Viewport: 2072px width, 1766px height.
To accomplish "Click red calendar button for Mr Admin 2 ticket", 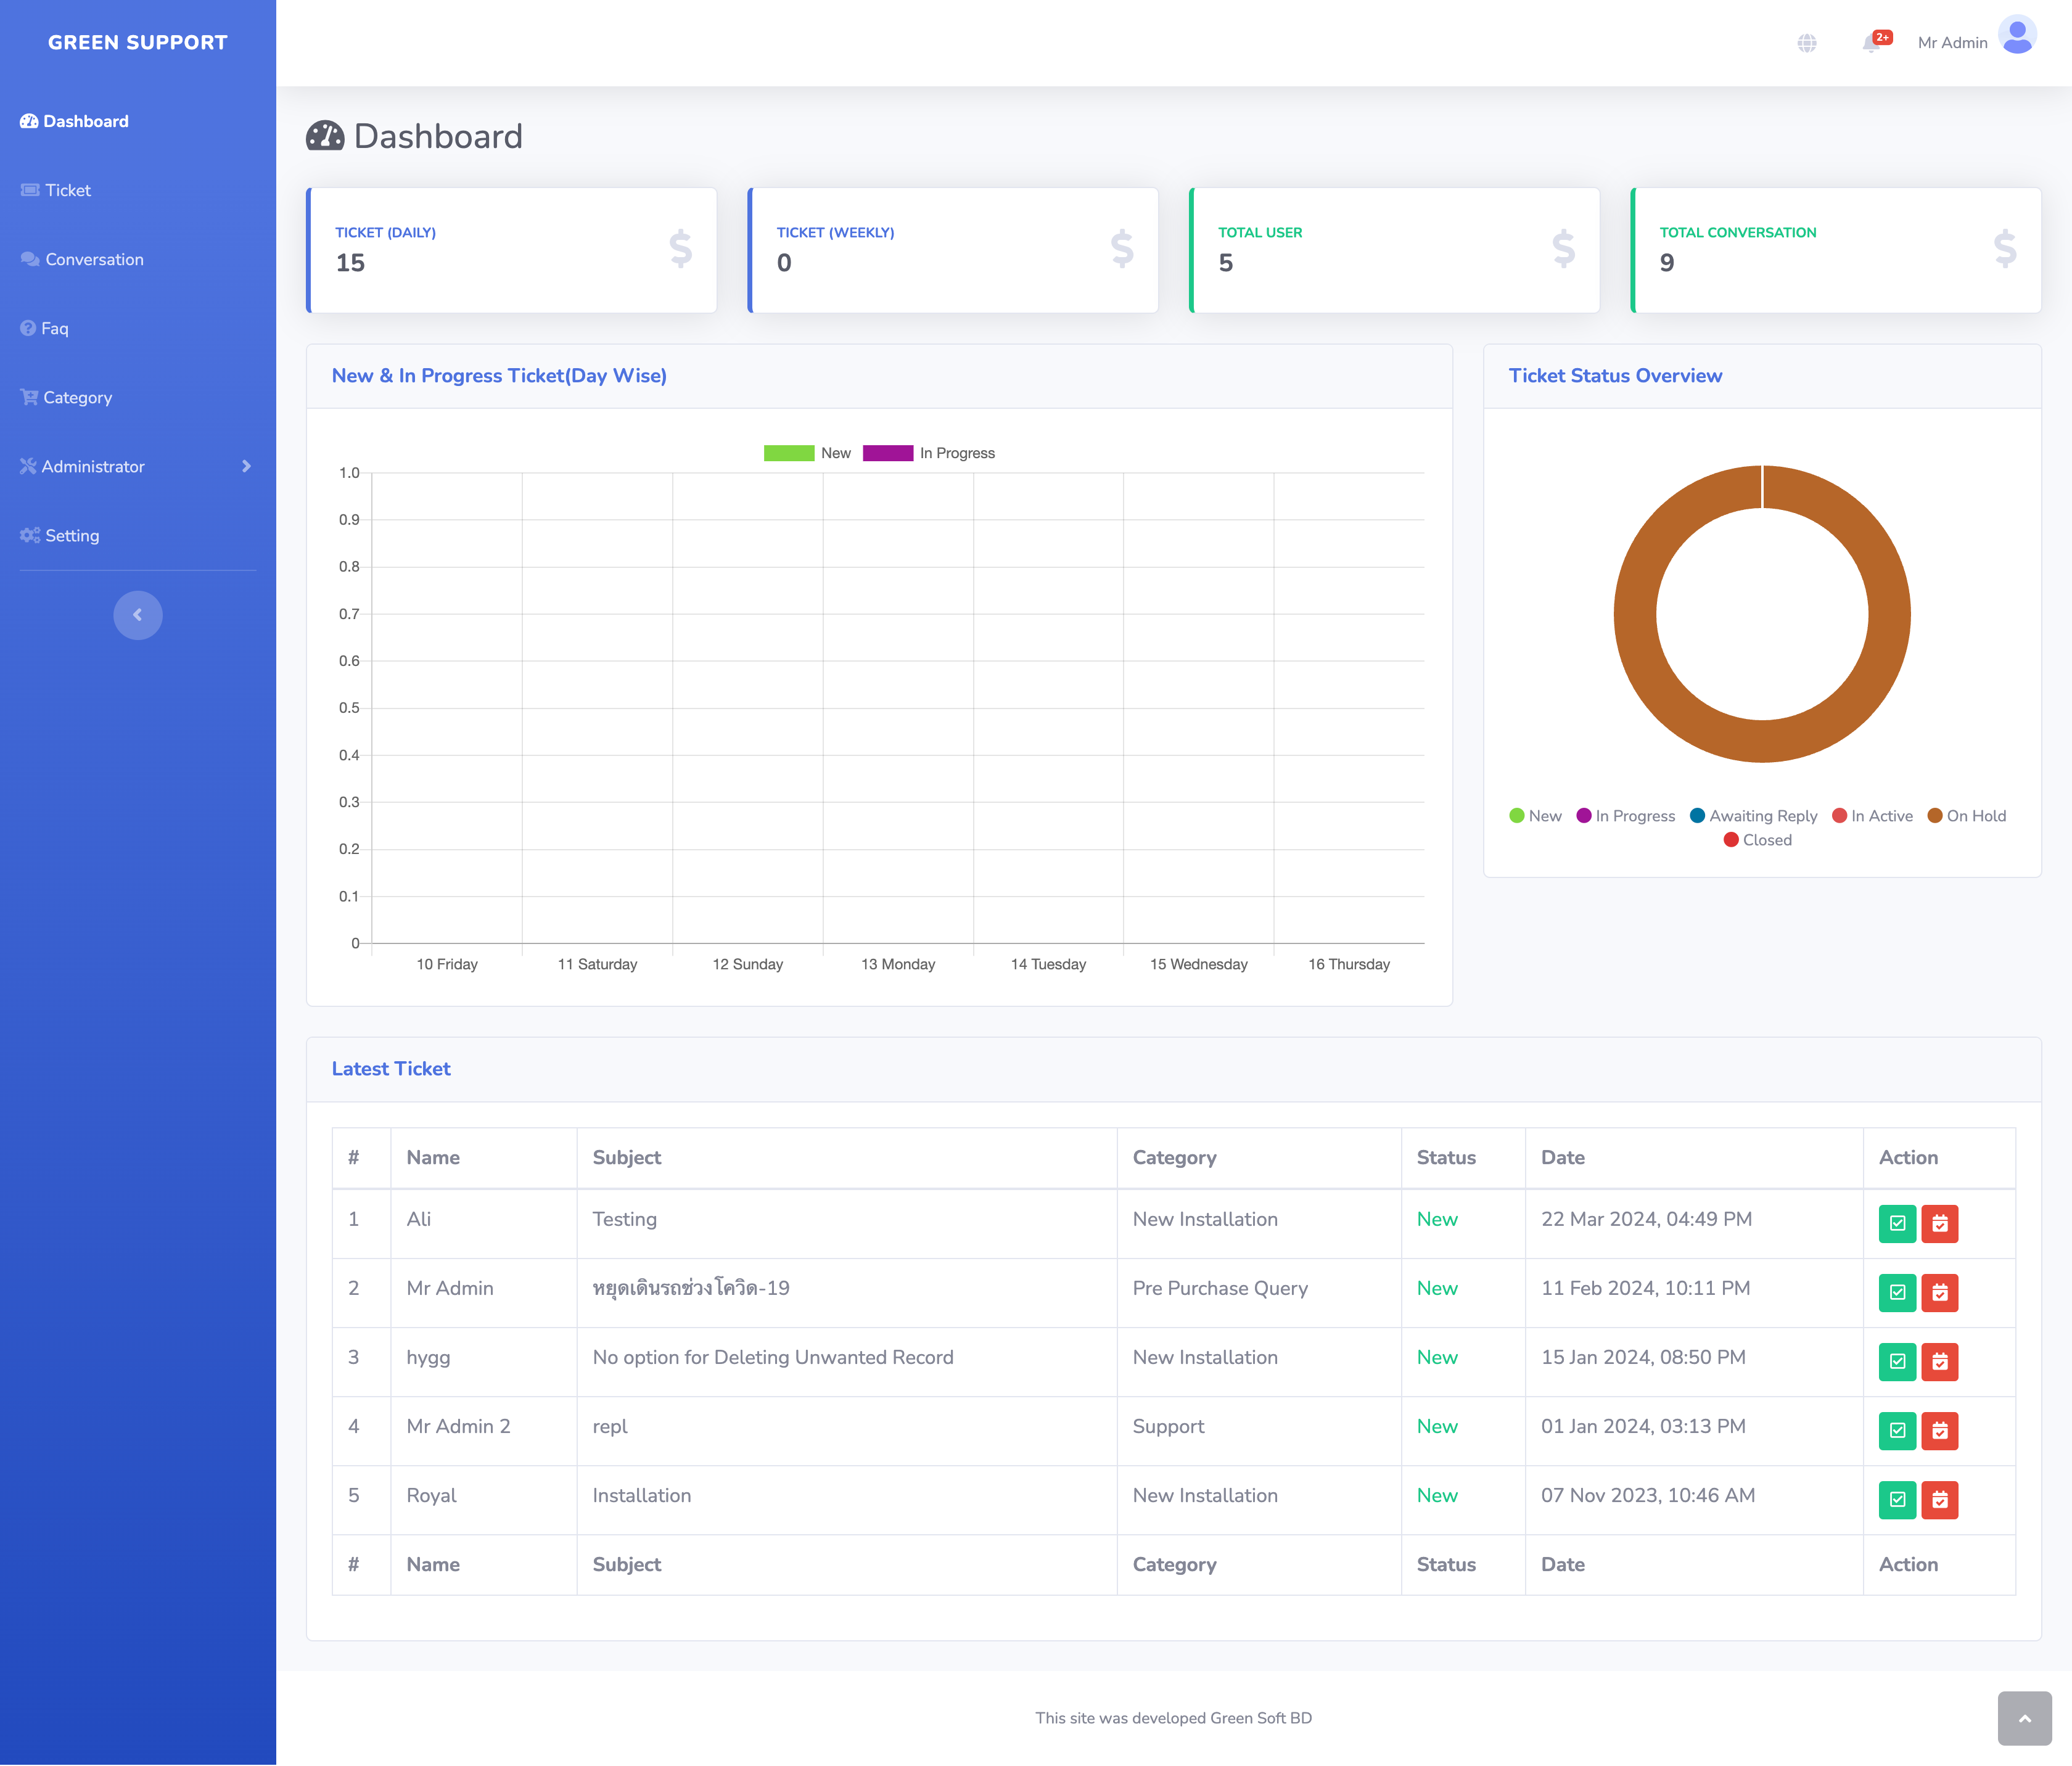I will (1939, 1430).
